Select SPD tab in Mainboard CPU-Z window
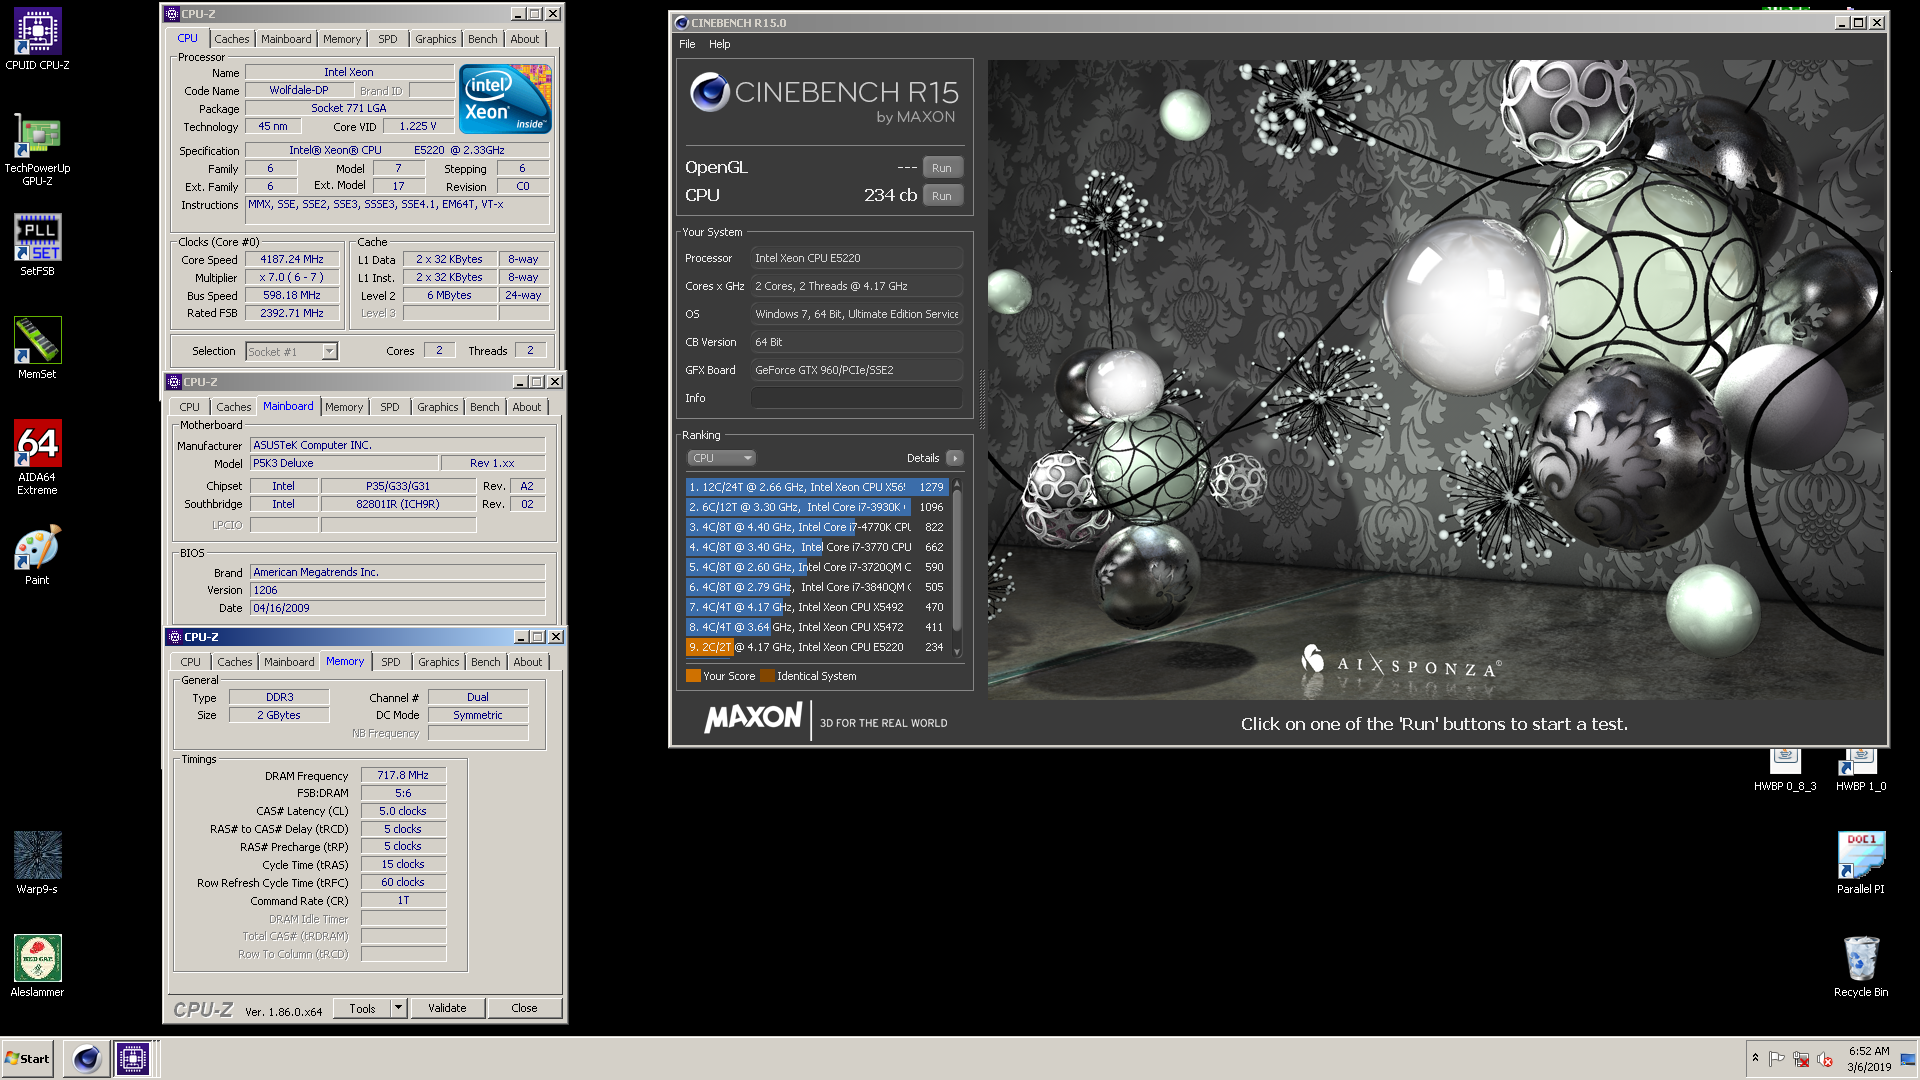The height and width of the screenshot is (1080, 1920). pyautogui.click(x=390, y=407)
